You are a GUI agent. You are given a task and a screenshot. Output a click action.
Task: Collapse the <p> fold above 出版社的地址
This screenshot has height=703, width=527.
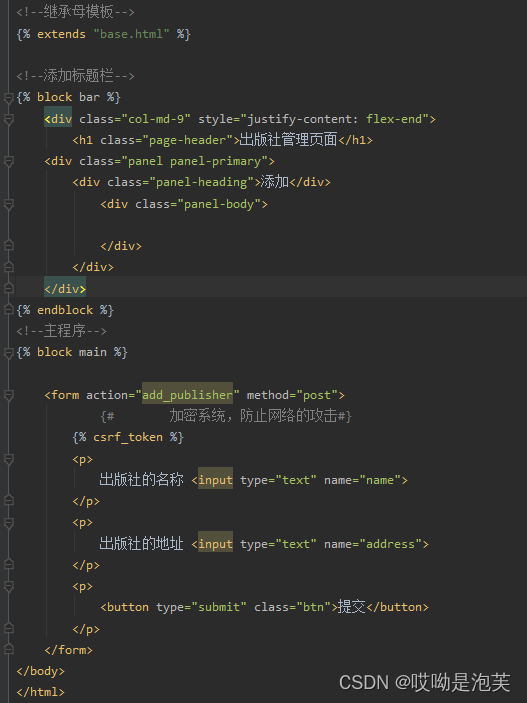tap(9, 523)
